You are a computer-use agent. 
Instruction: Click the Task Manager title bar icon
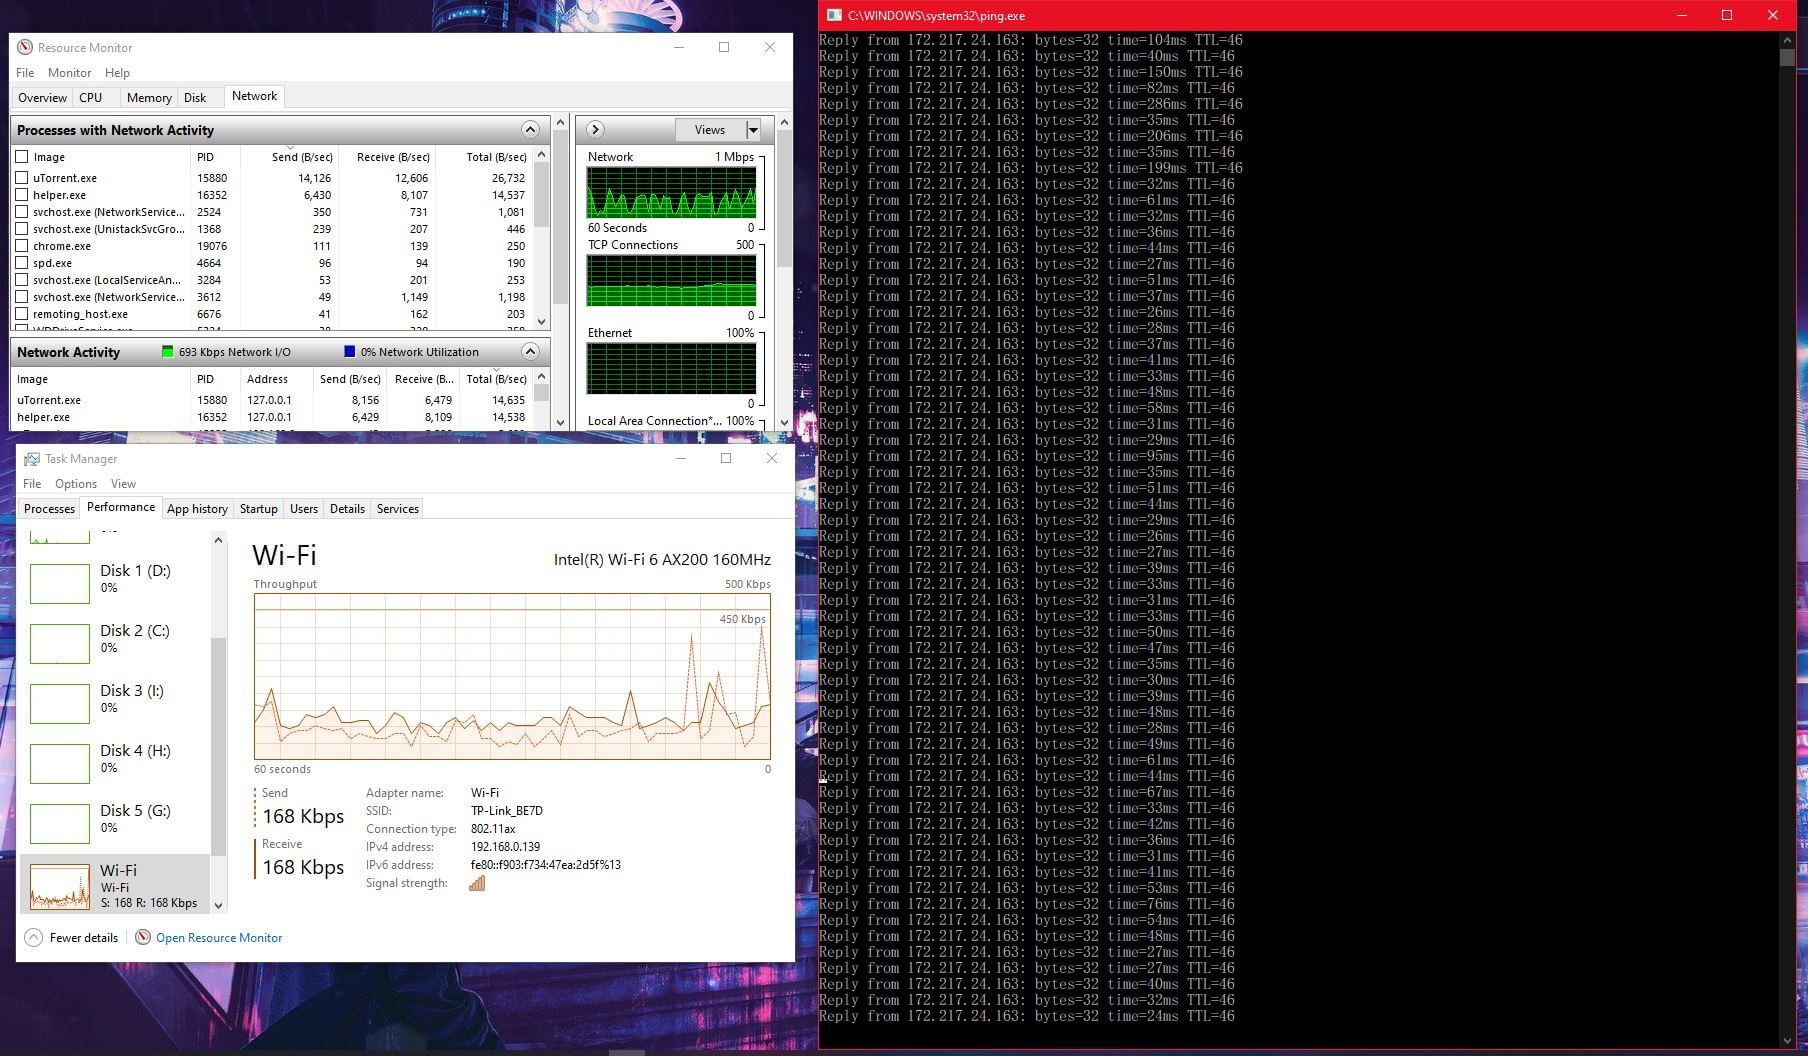click(x=31, y=459)
